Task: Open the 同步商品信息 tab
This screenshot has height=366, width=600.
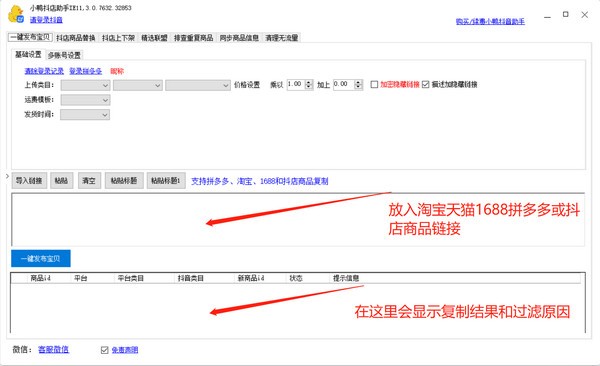Action: pos(239,38)
